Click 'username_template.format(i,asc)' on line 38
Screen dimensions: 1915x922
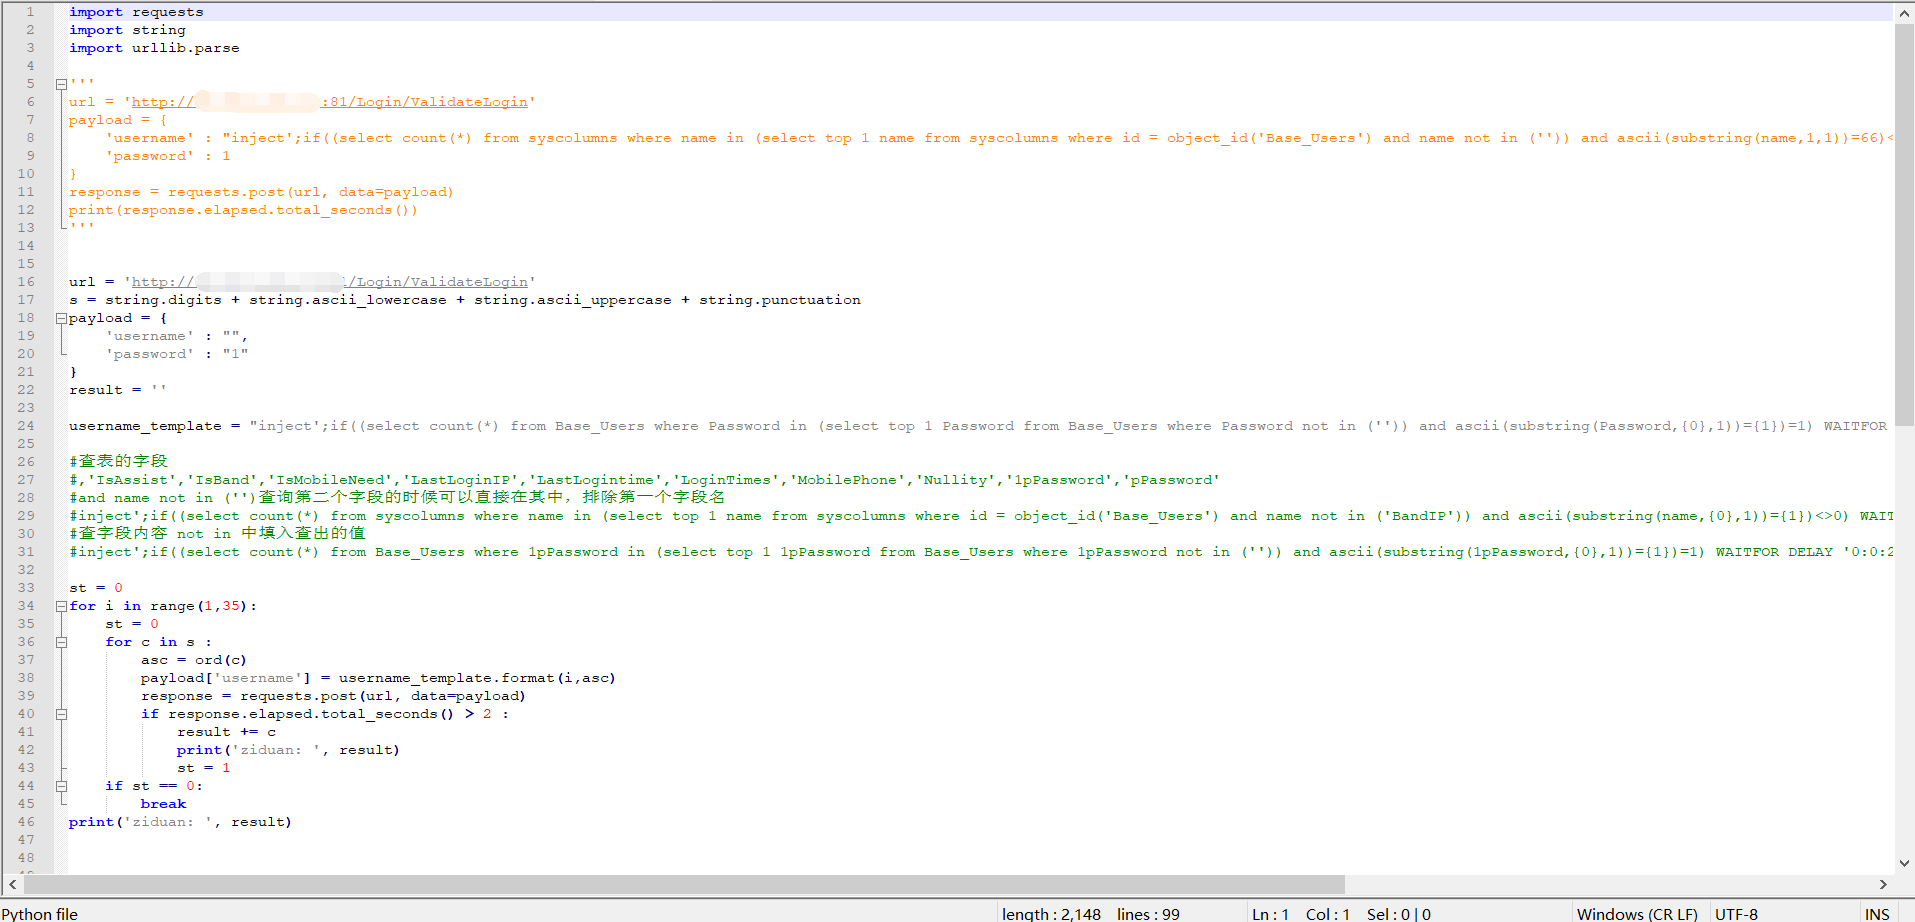[477, 678]
